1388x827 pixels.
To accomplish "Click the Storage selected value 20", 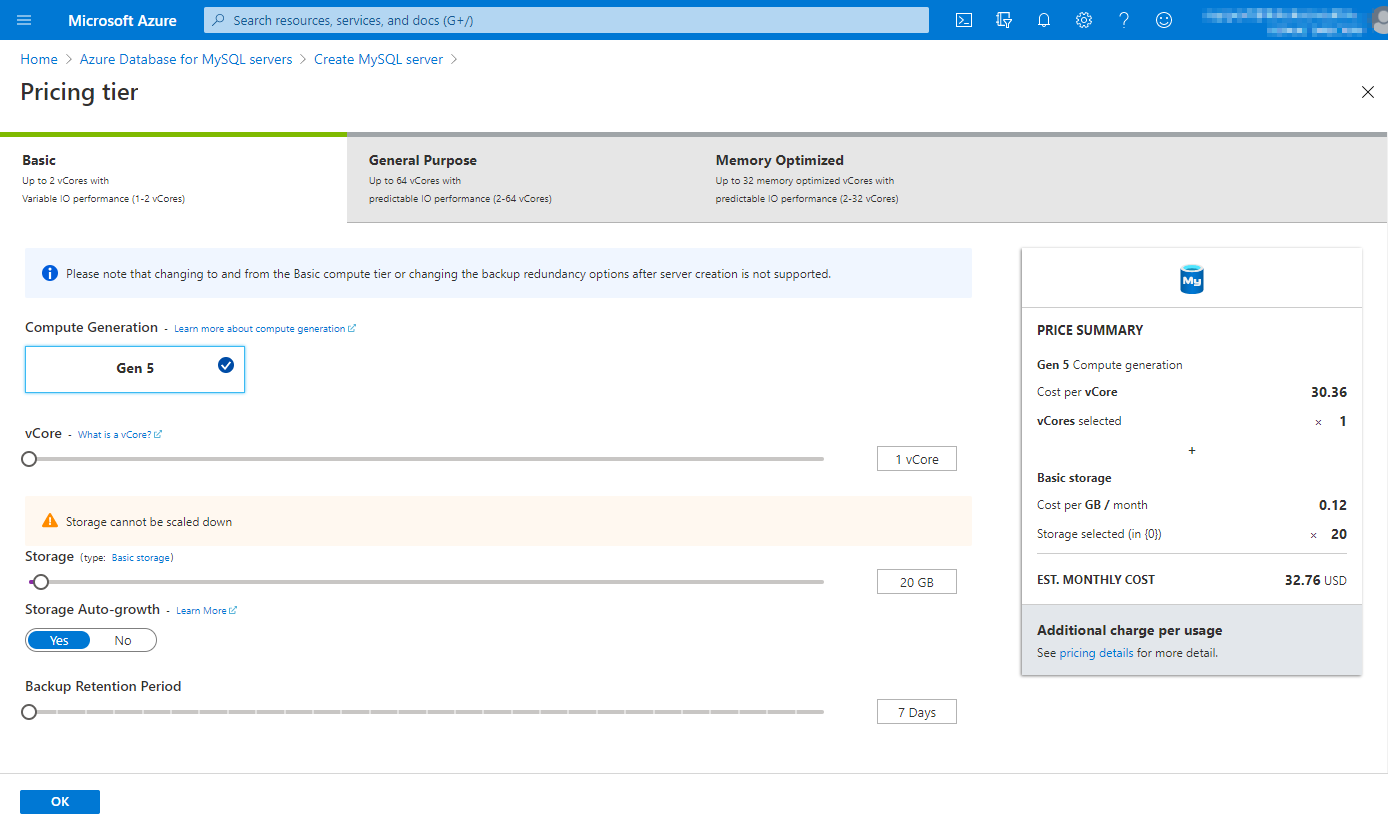I will 1339,534.
